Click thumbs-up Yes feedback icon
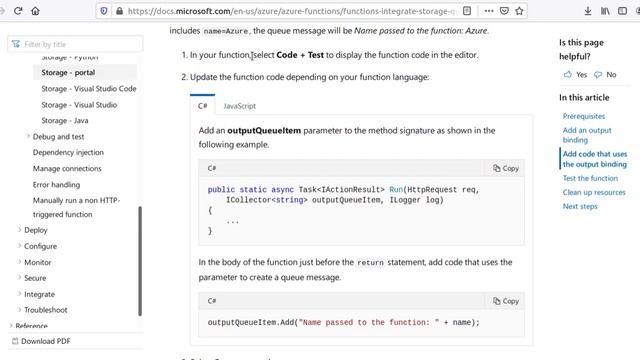This screenshot has height=360, width=640. coord(568,74)
